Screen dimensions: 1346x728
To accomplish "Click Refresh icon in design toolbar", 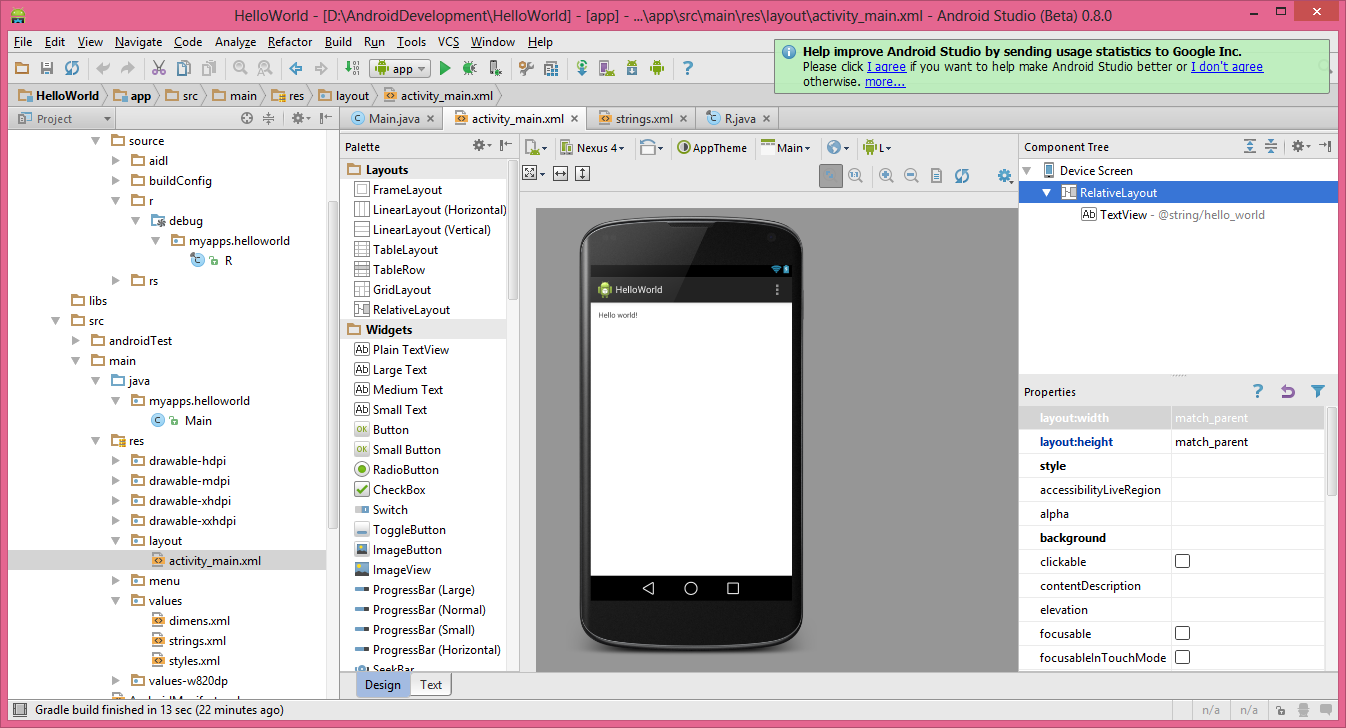I will (x=962, y=175).
